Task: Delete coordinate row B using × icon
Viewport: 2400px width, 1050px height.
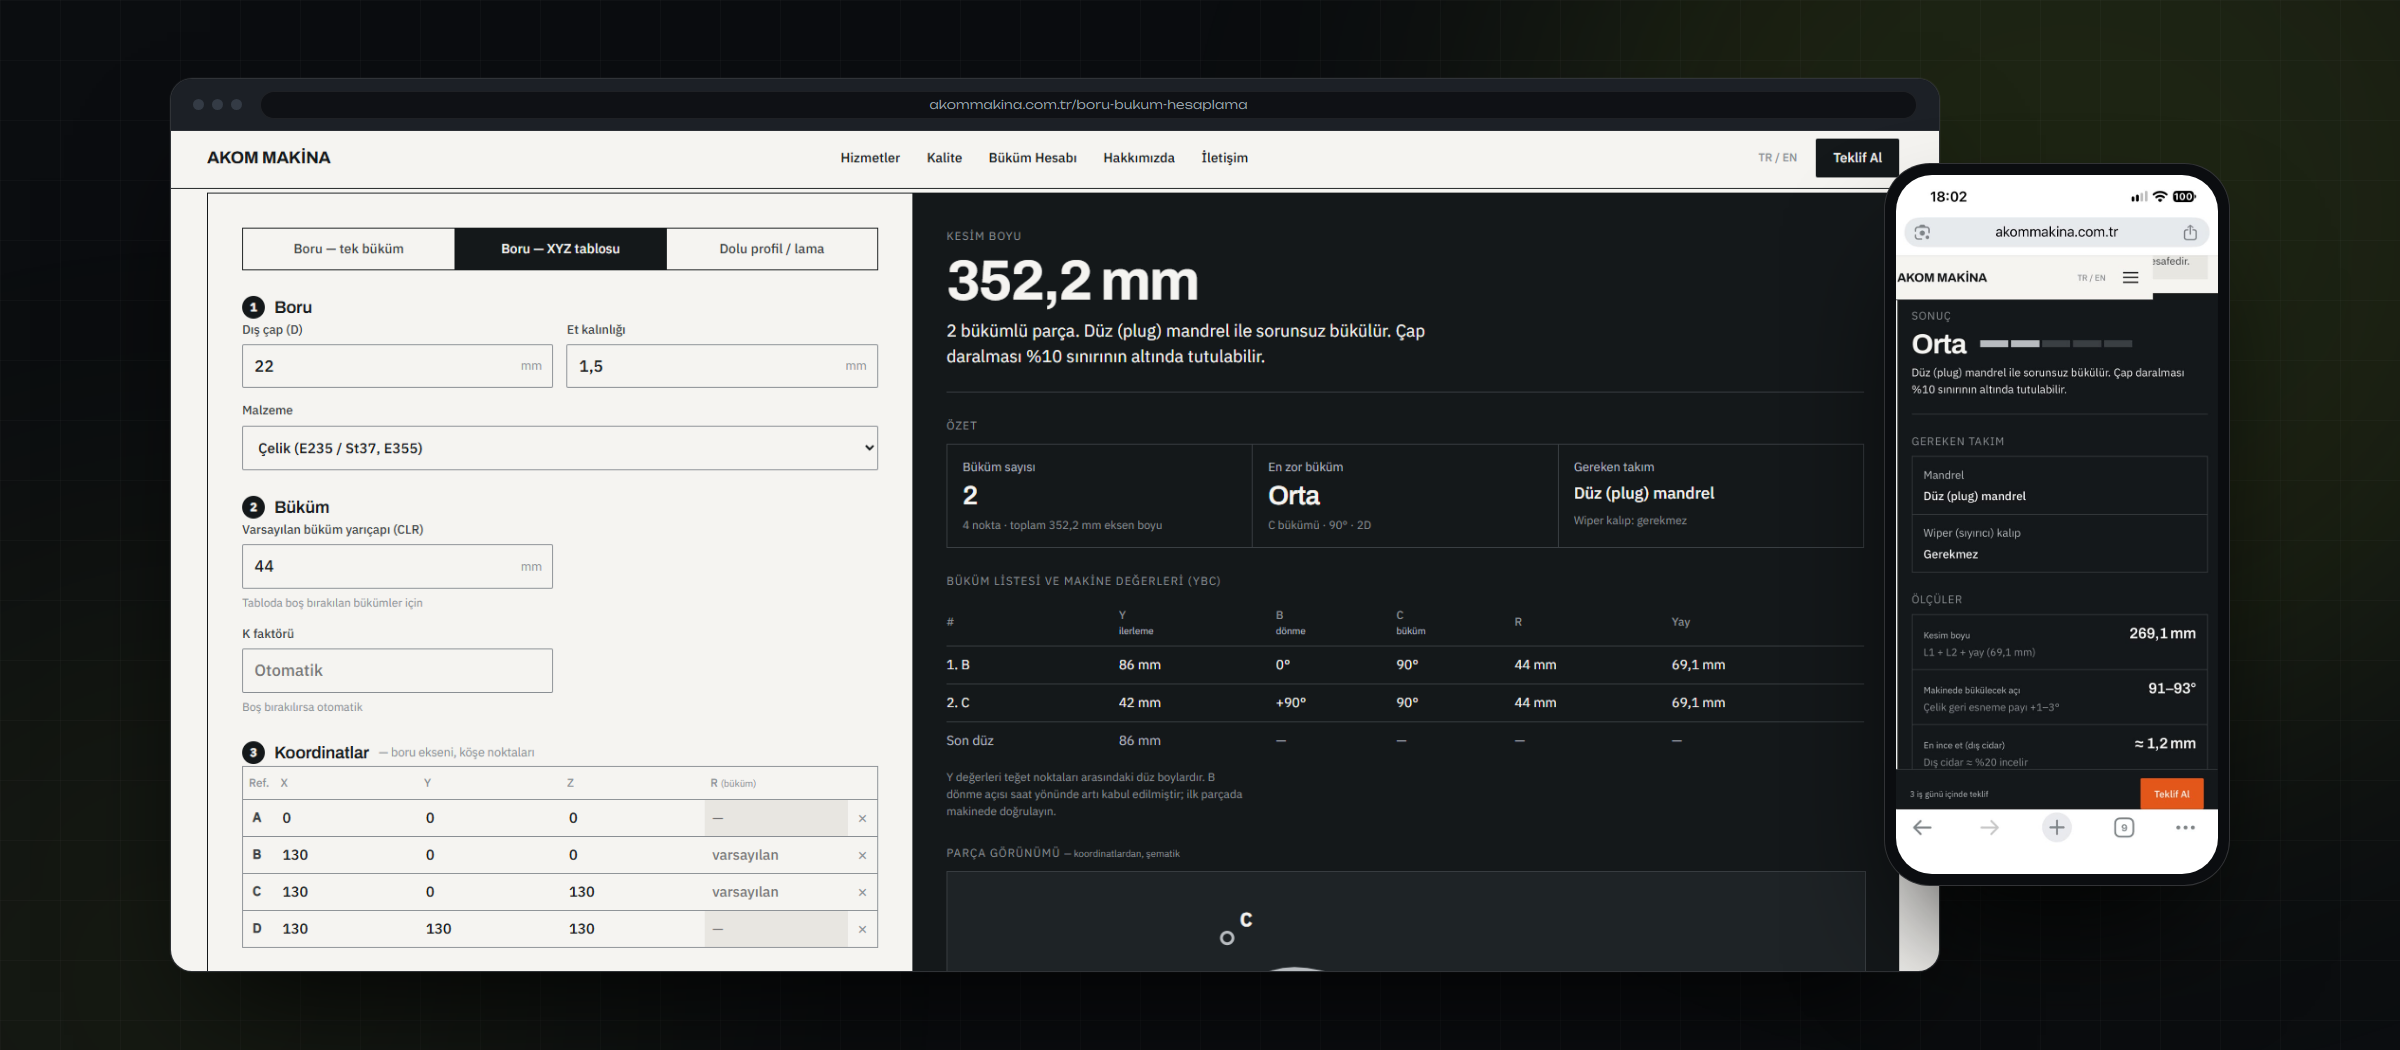Action: click(x=862, y=855)
